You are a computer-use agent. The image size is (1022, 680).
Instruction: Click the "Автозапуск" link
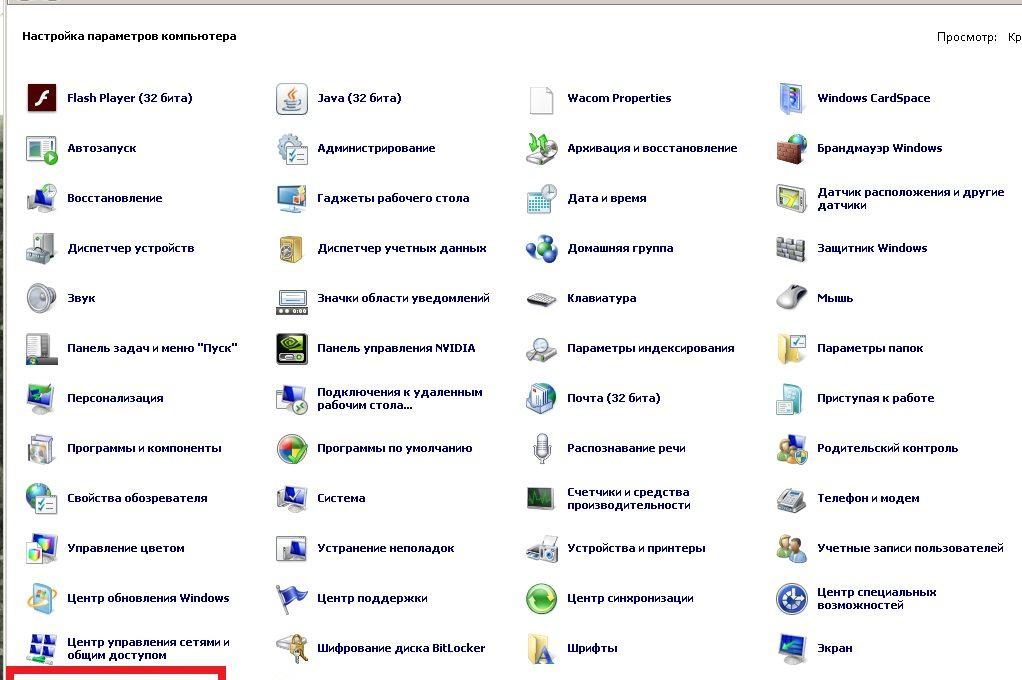coord(102,149)
